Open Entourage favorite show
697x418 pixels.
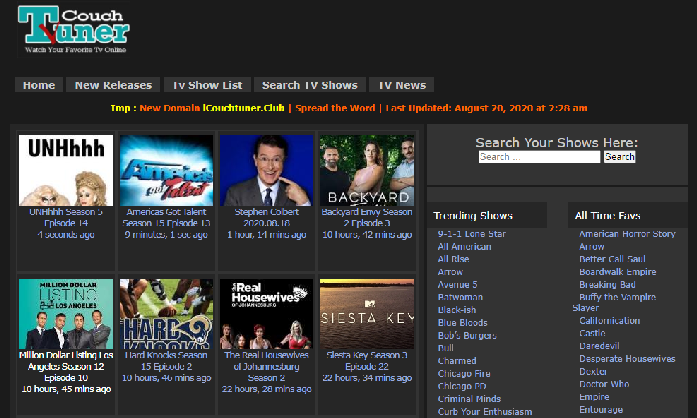pos(601,410)
